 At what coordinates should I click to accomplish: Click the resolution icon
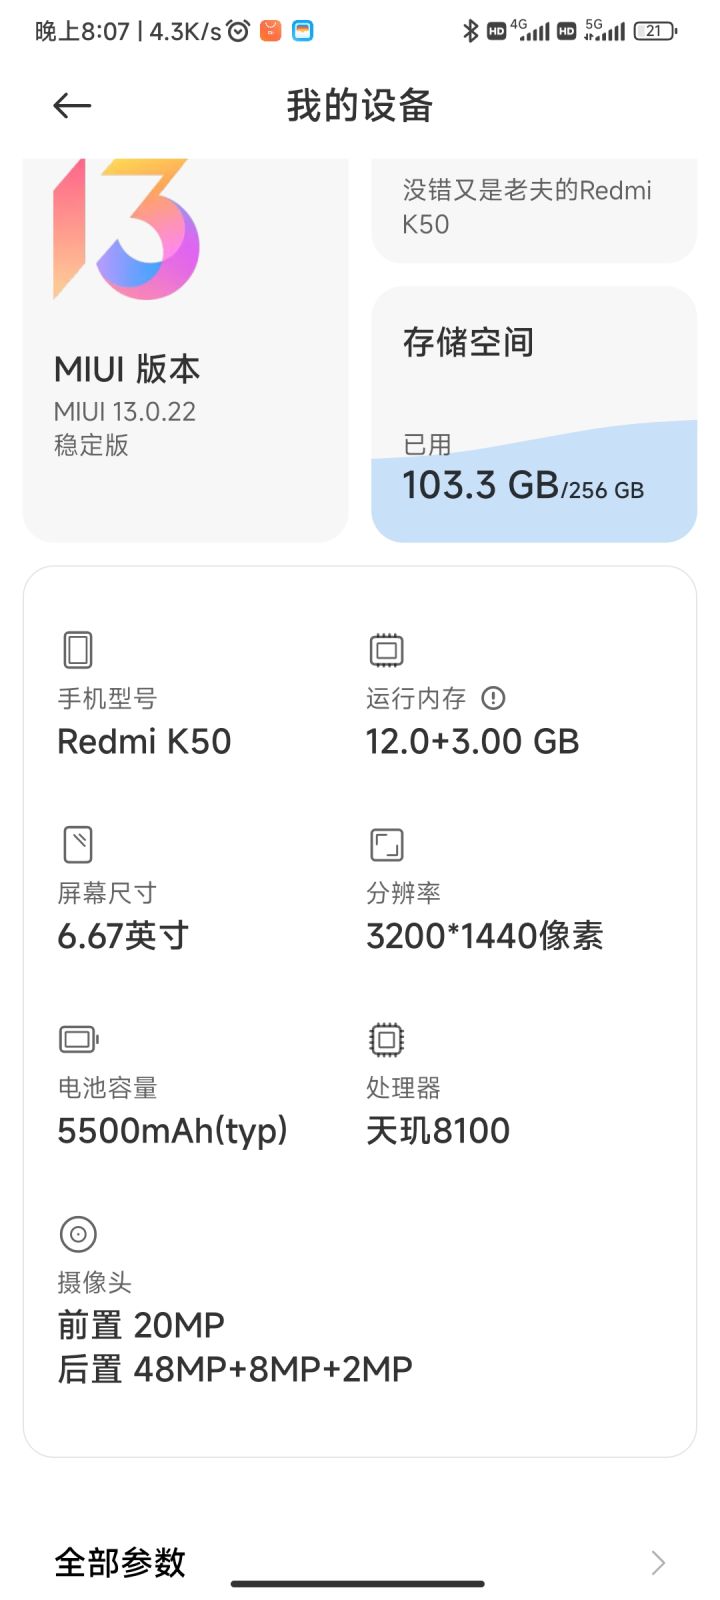tap(386, 844)
